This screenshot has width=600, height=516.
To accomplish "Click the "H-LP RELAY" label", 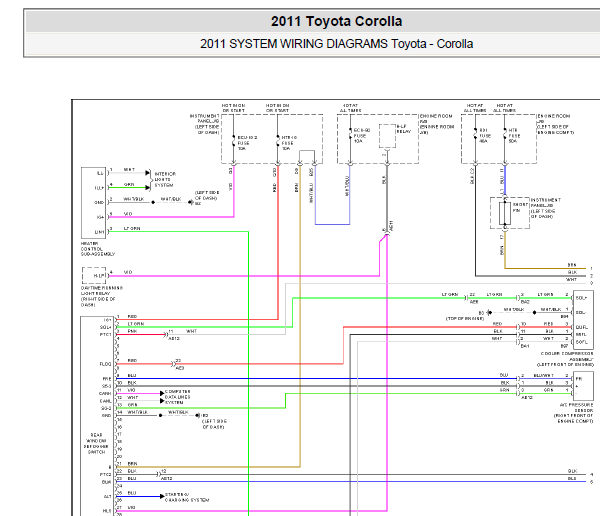I will click(403, 129).
